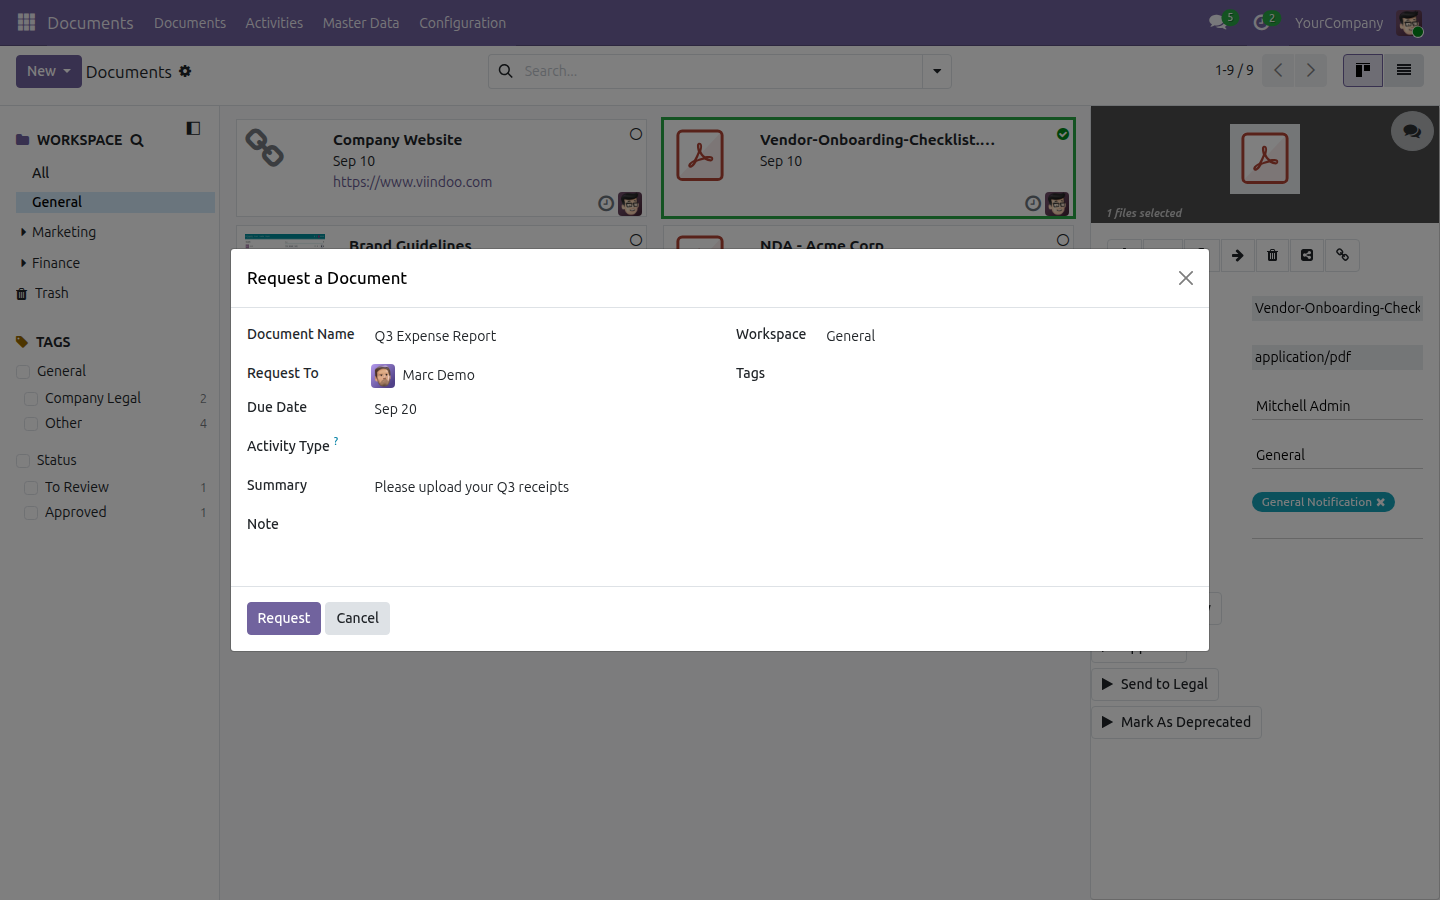Click Marc Demo's avatar in the Request To field
This screenshot has width=1440, height=900.
tap(383, 375)
